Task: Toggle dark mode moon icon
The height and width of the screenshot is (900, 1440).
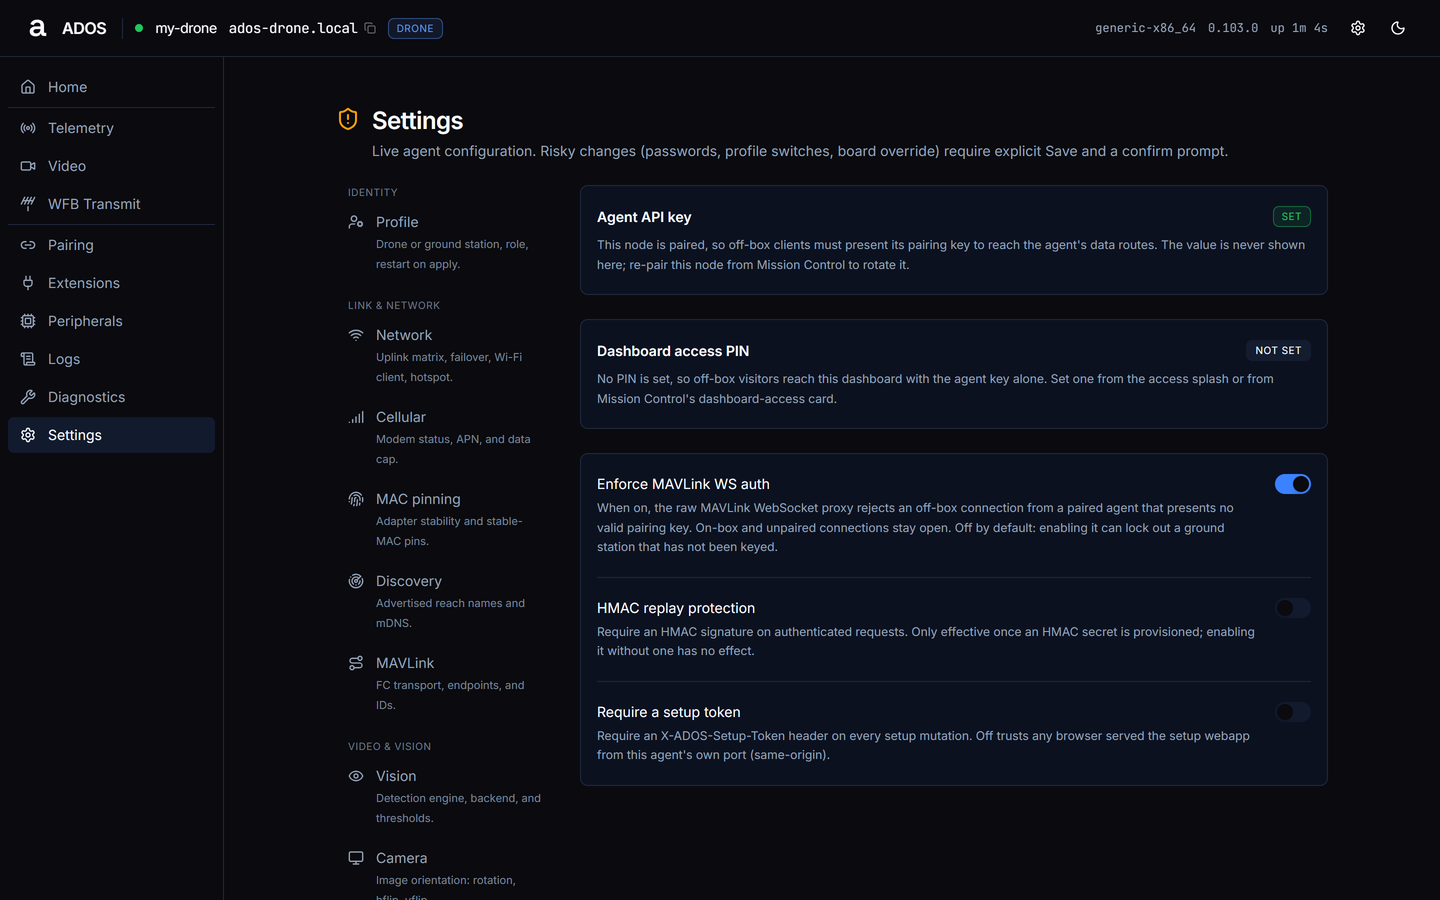Action: click(1398, 28)
